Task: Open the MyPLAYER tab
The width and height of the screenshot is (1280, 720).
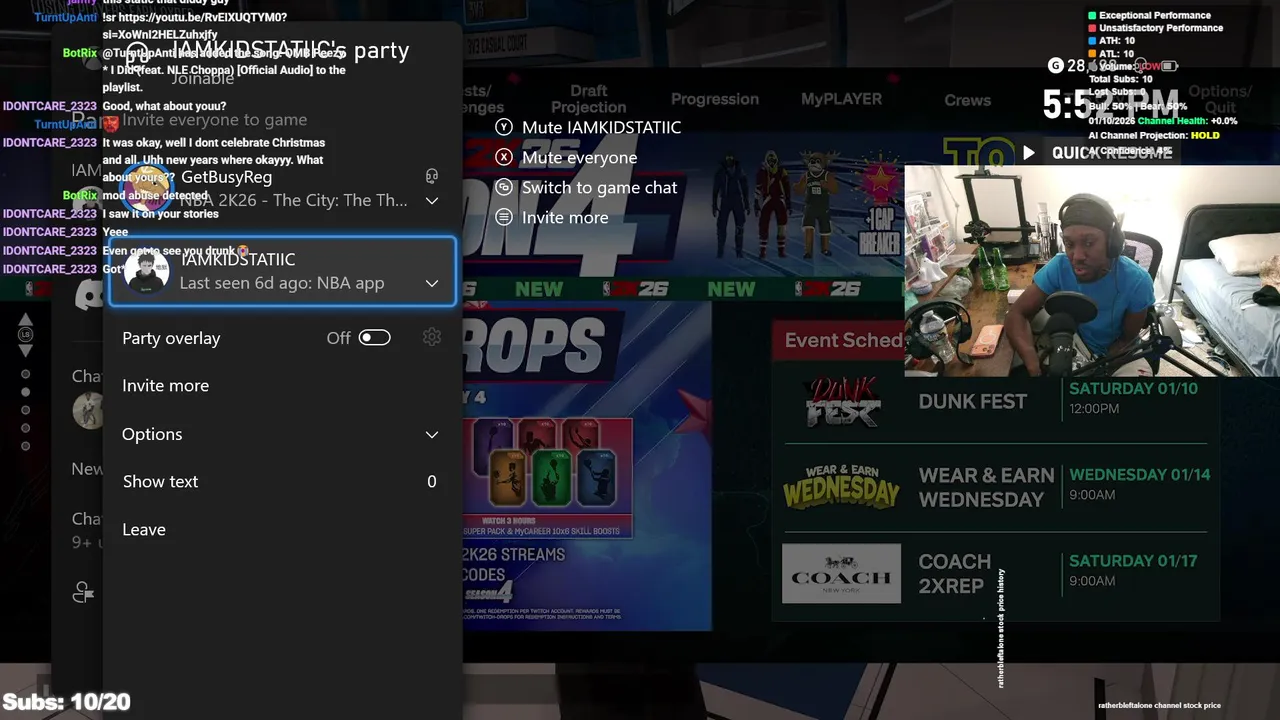Action: click(841, 99)
